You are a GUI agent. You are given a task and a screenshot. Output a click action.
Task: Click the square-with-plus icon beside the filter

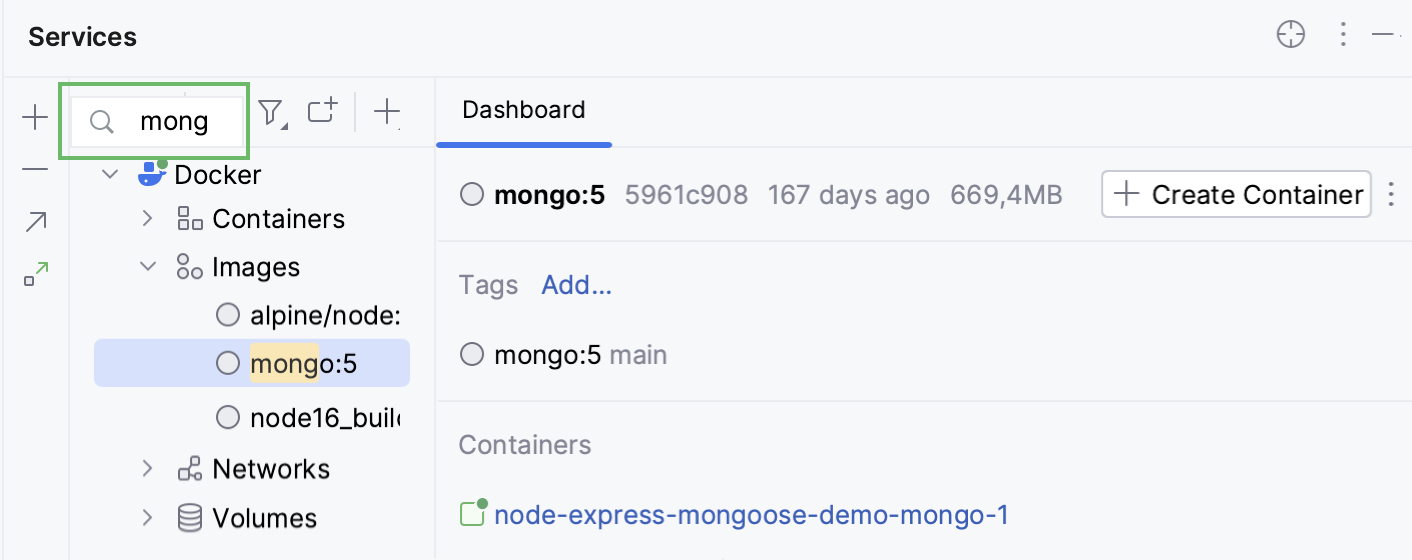[x=322, y=112]
